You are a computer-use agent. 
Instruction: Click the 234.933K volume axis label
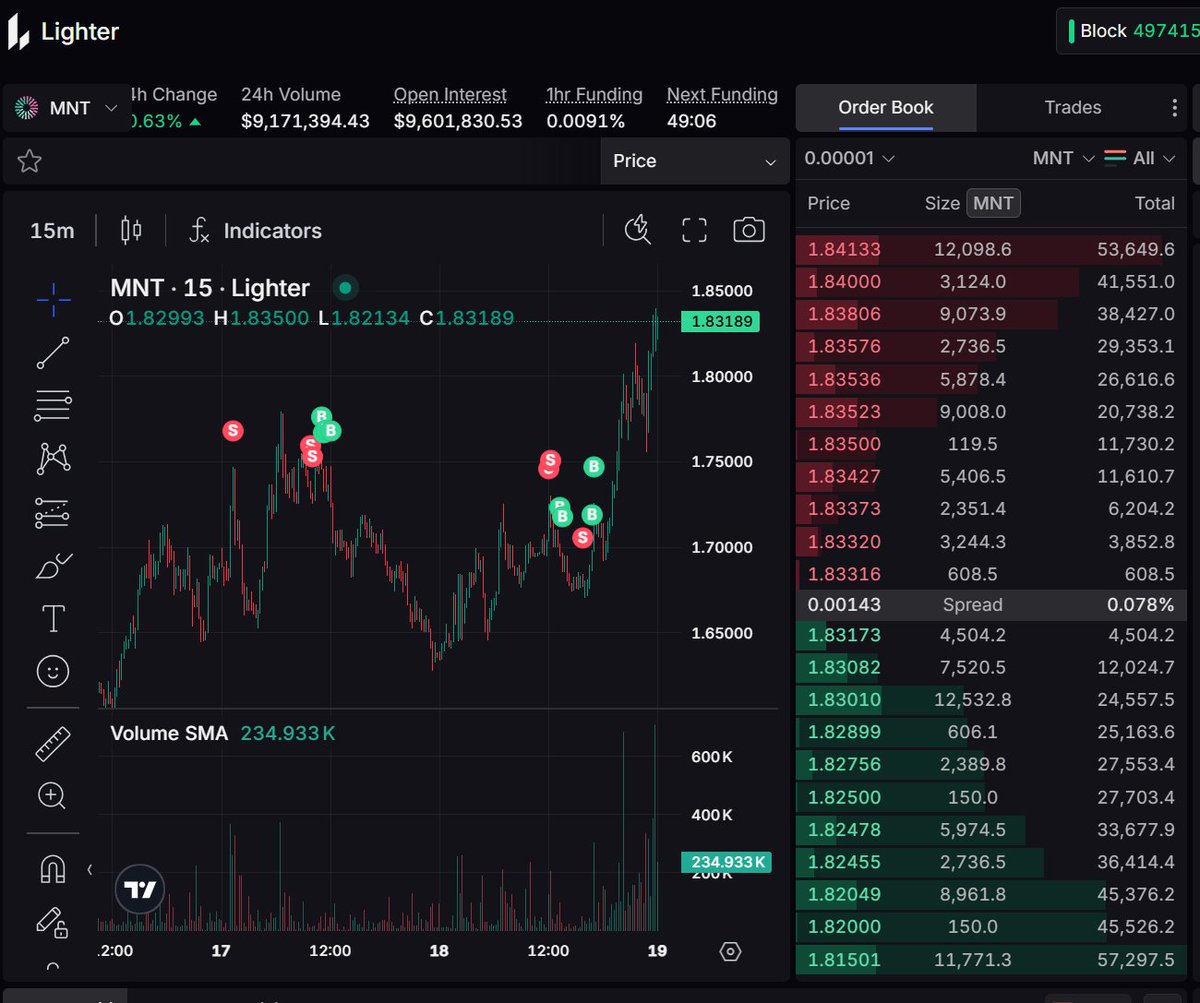[x=726, y=862]
